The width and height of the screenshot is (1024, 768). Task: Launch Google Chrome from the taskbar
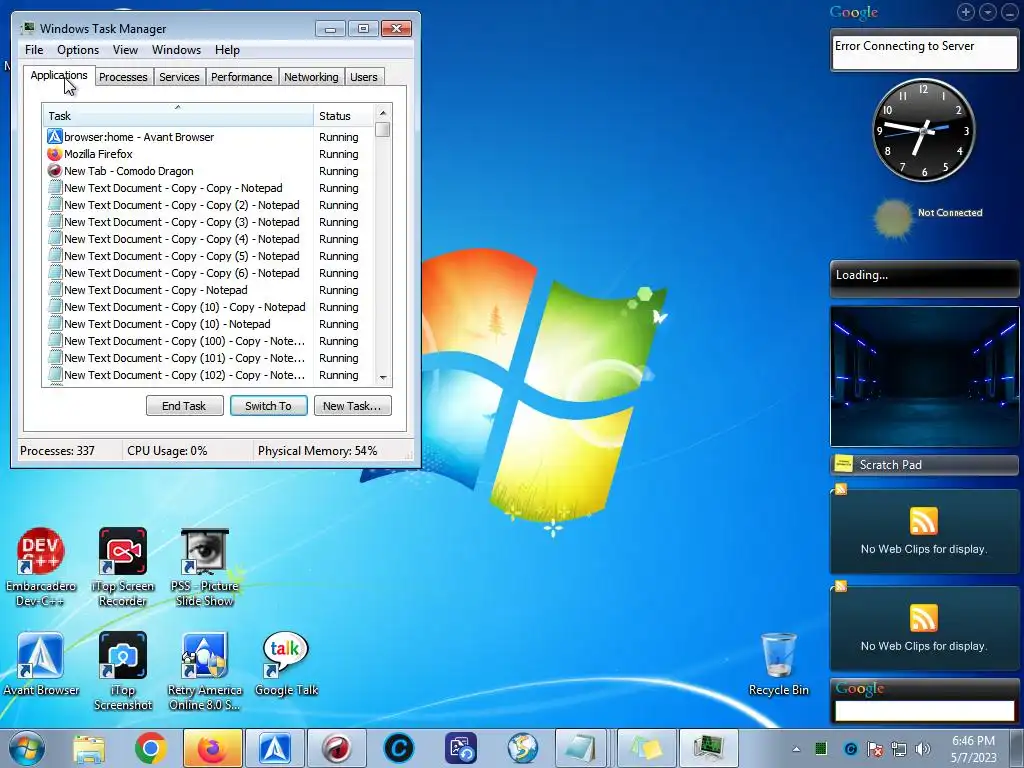tap(150, 748)
